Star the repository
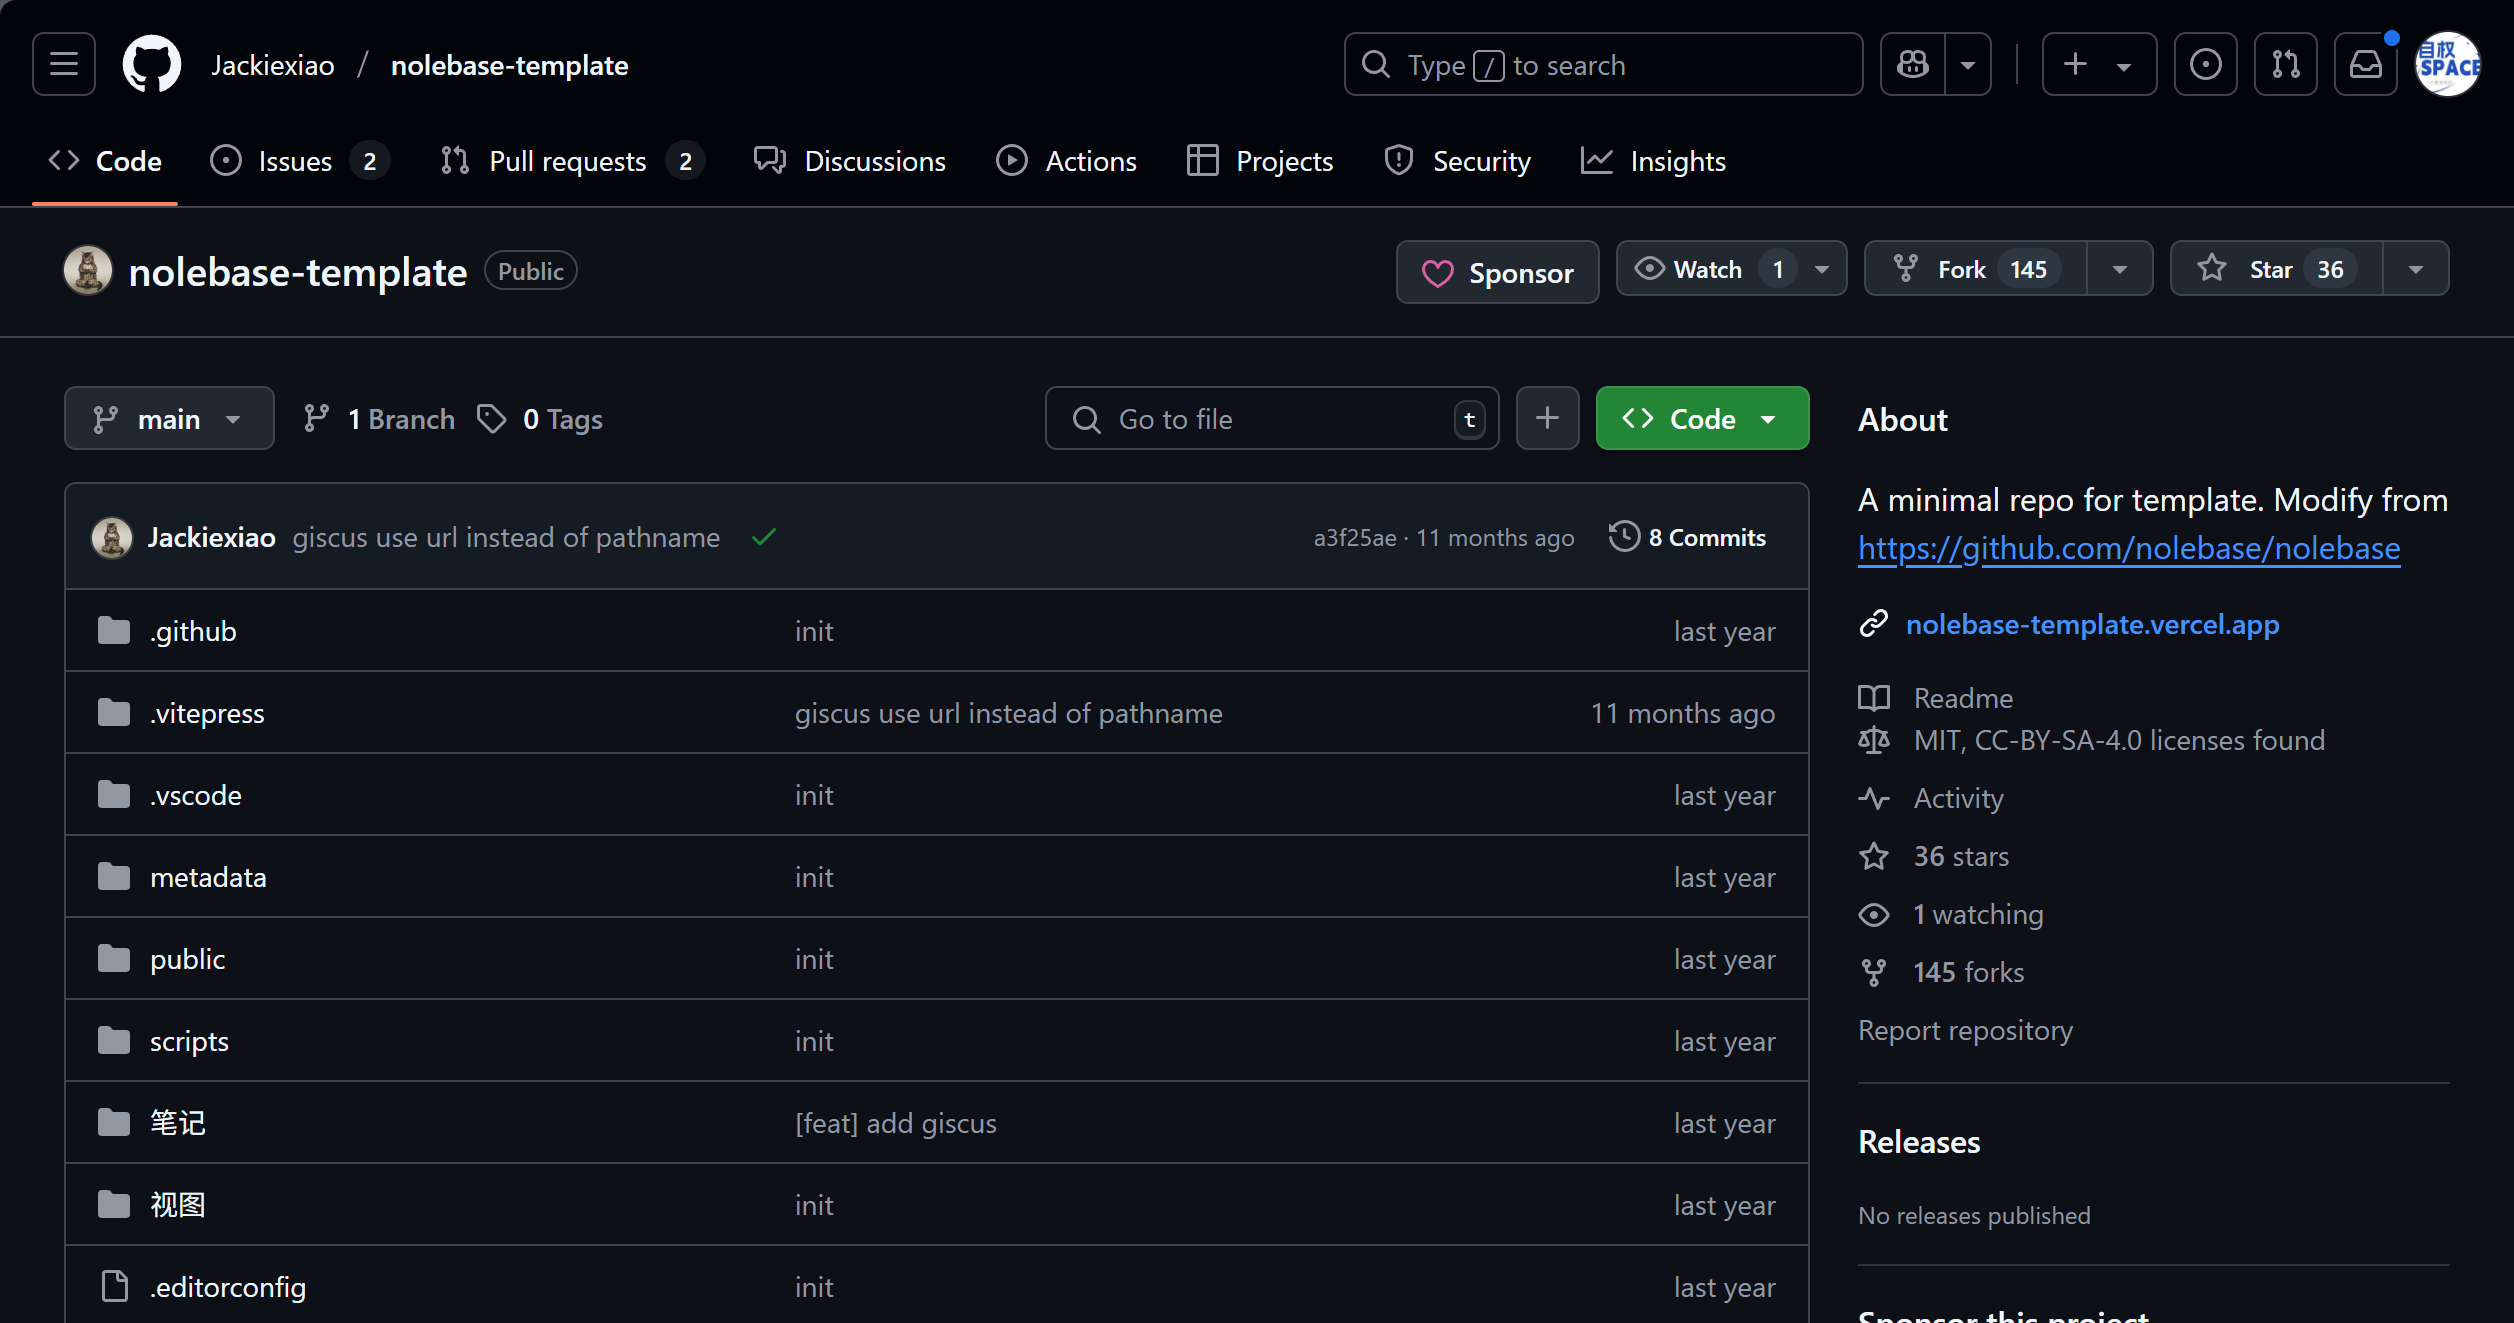The image size is (2514, 1323). (2277, 269)
